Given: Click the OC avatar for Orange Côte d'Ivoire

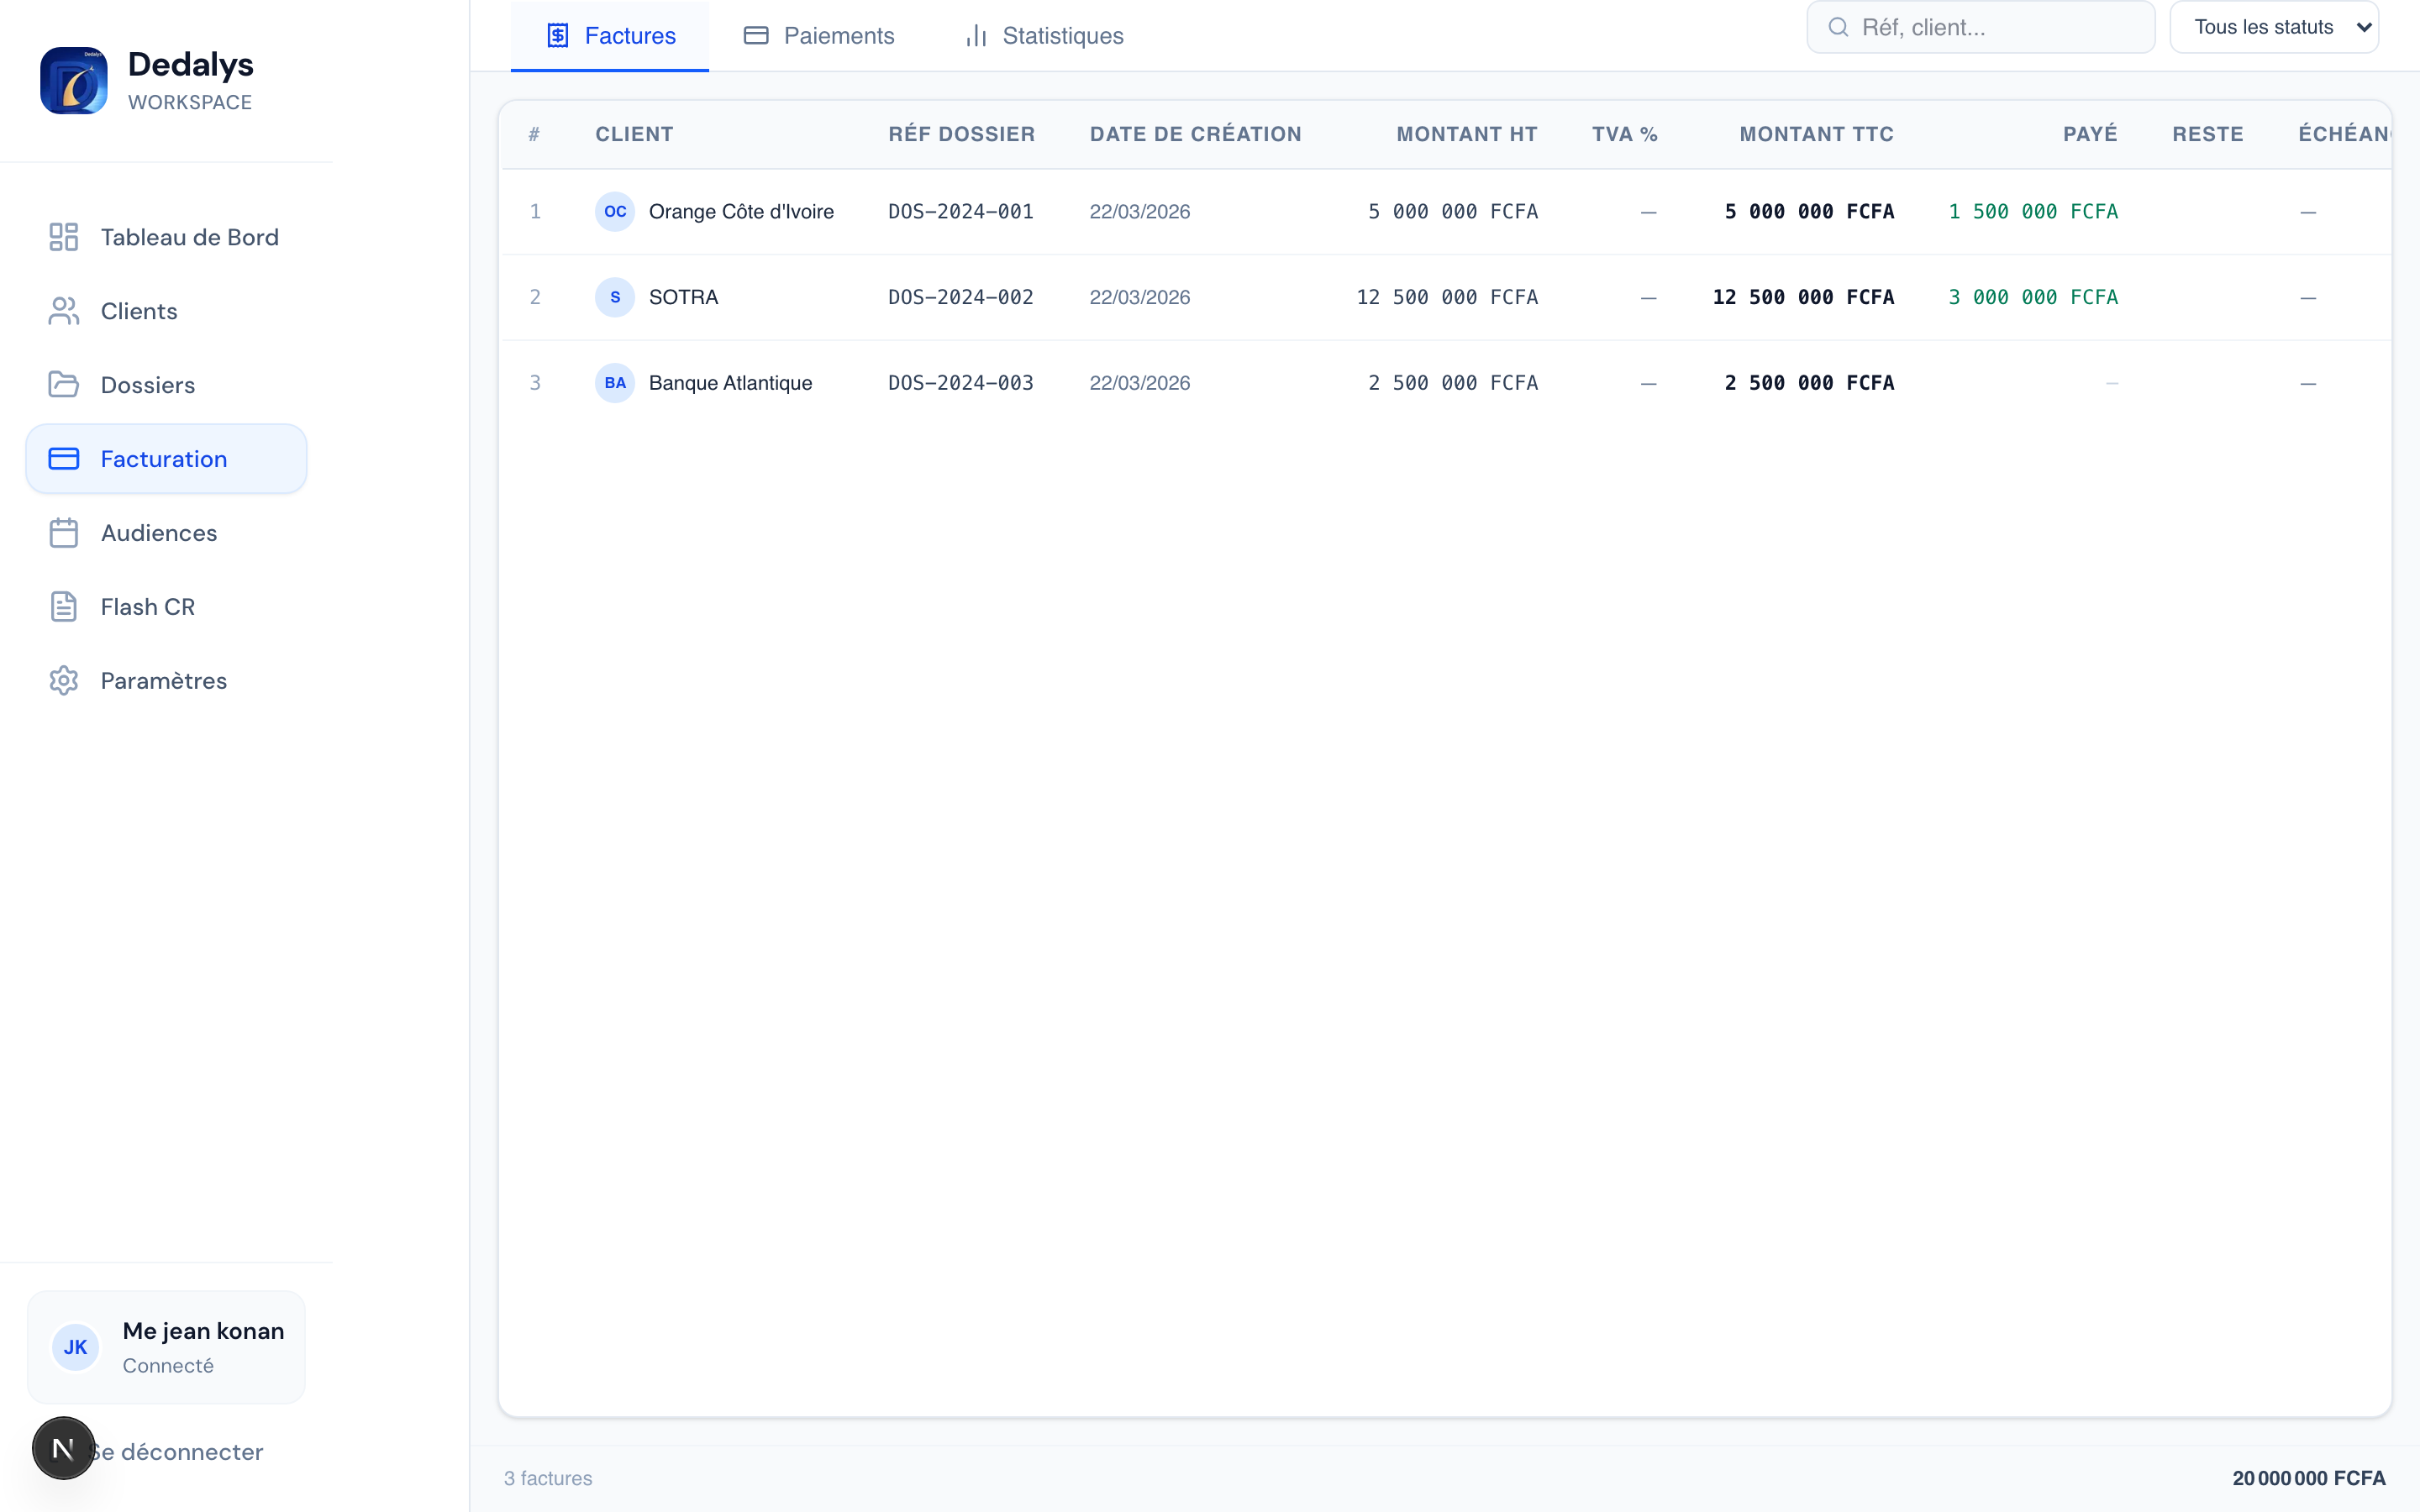Looking at the screenshot, I should click(615, 212).
